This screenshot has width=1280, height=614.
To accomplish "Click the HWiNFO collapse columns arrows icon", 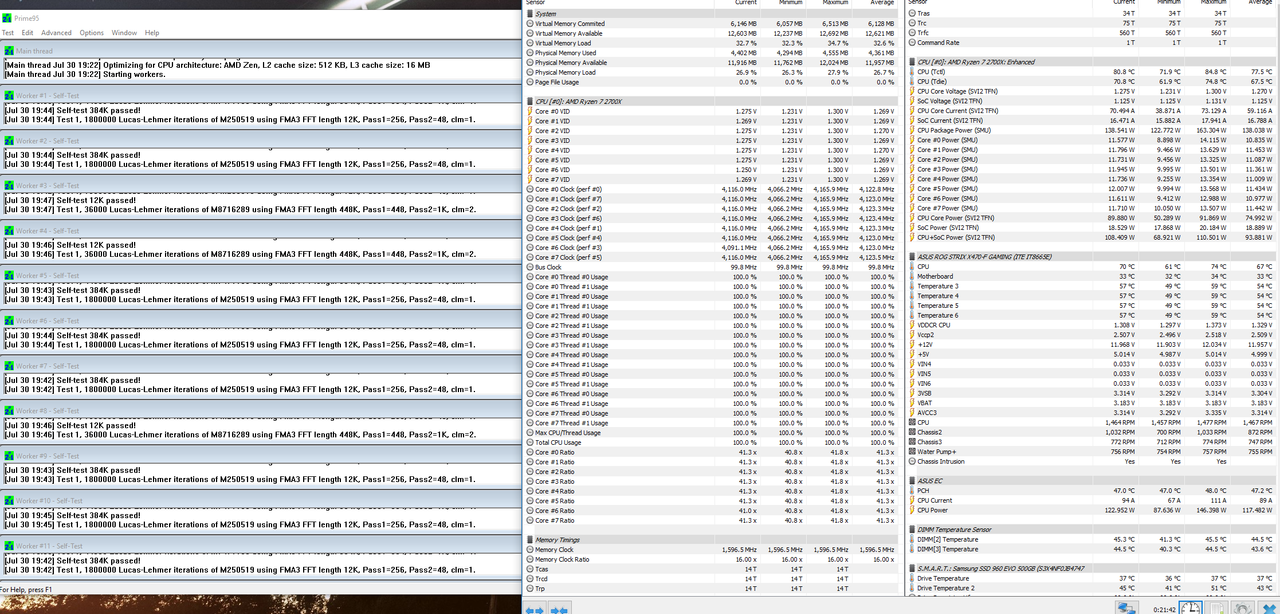I will [559, 608].
